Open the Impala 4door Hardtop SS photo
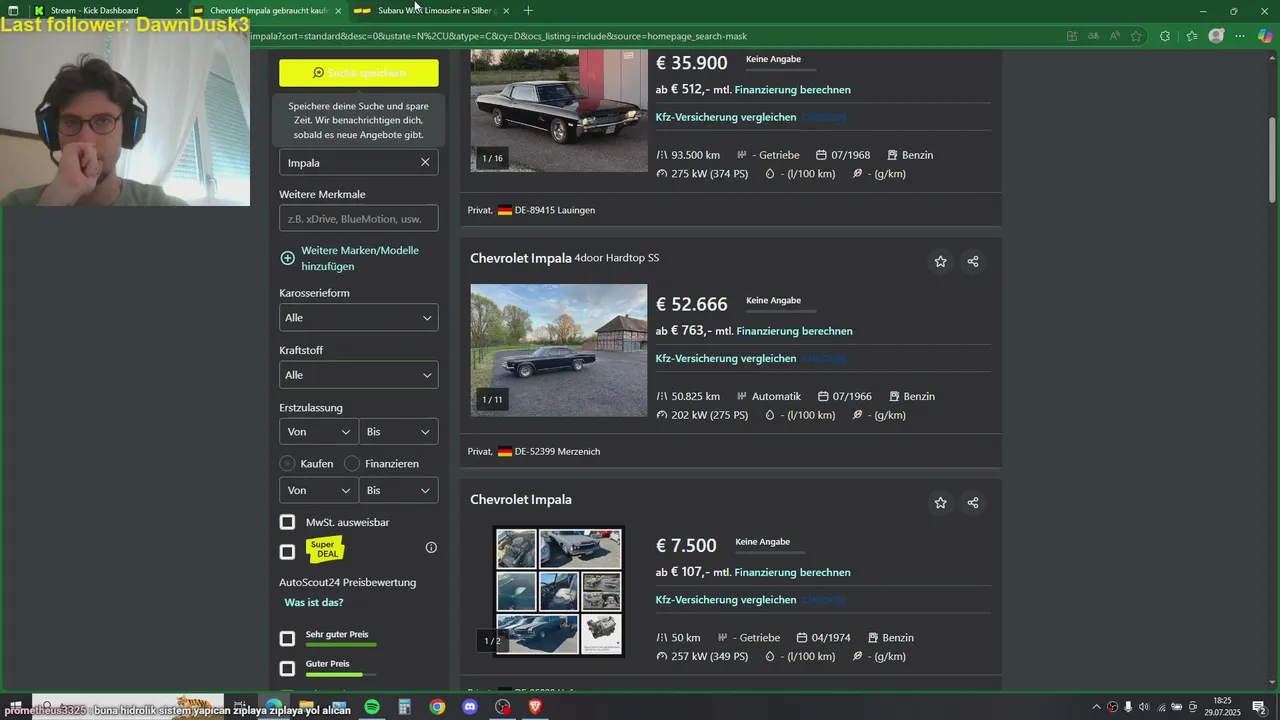The width and height of the screenshot is (1280, 720). pyautogui.click(x=559, y=350)
